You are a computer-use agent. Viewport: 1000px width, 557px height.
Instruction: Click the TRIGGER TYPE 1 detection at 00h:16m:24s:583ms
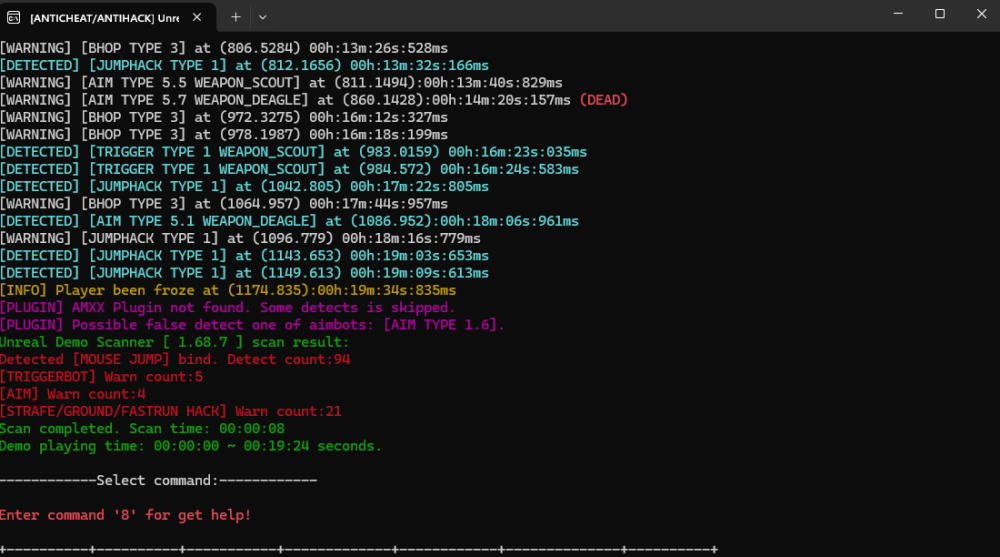point(290,169)
